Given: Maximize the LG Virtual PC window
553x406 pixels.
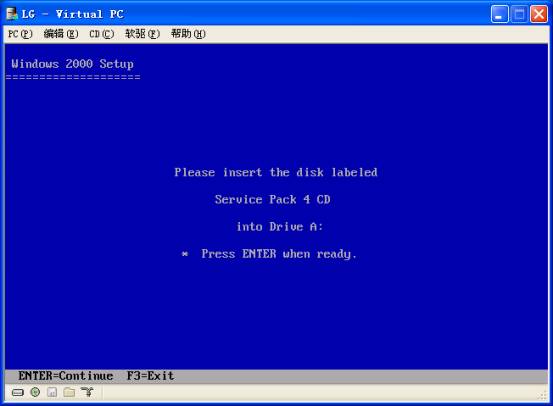Looking at the screenshot, I should (519, 14).
